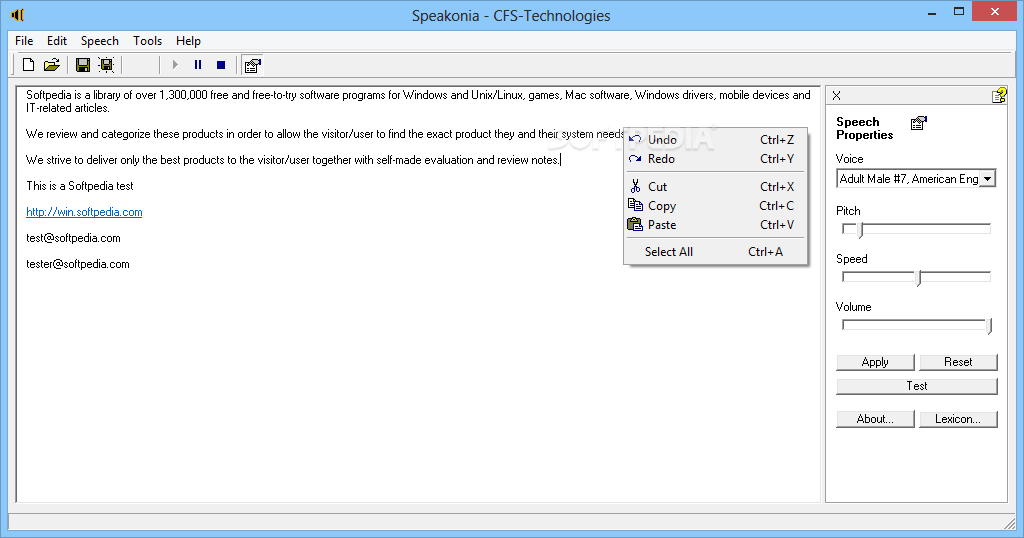Click the Speed slider handle
This screenshot has width=1024, height=538.
pyautogui.click(x=919, y=277)
